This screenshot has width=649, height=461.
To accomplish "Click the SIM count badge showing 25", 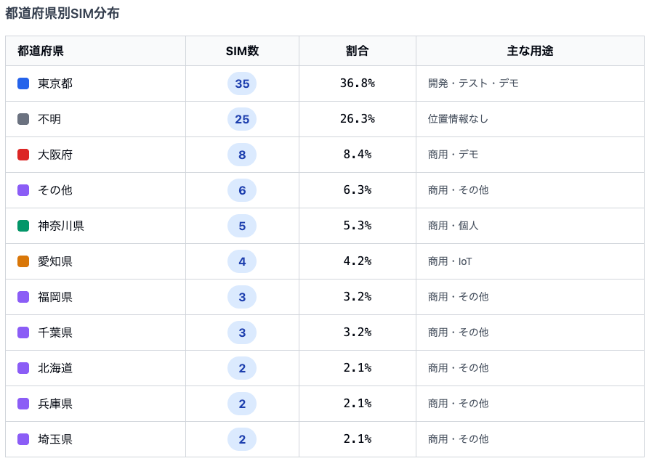I will (x=242, y=119).
